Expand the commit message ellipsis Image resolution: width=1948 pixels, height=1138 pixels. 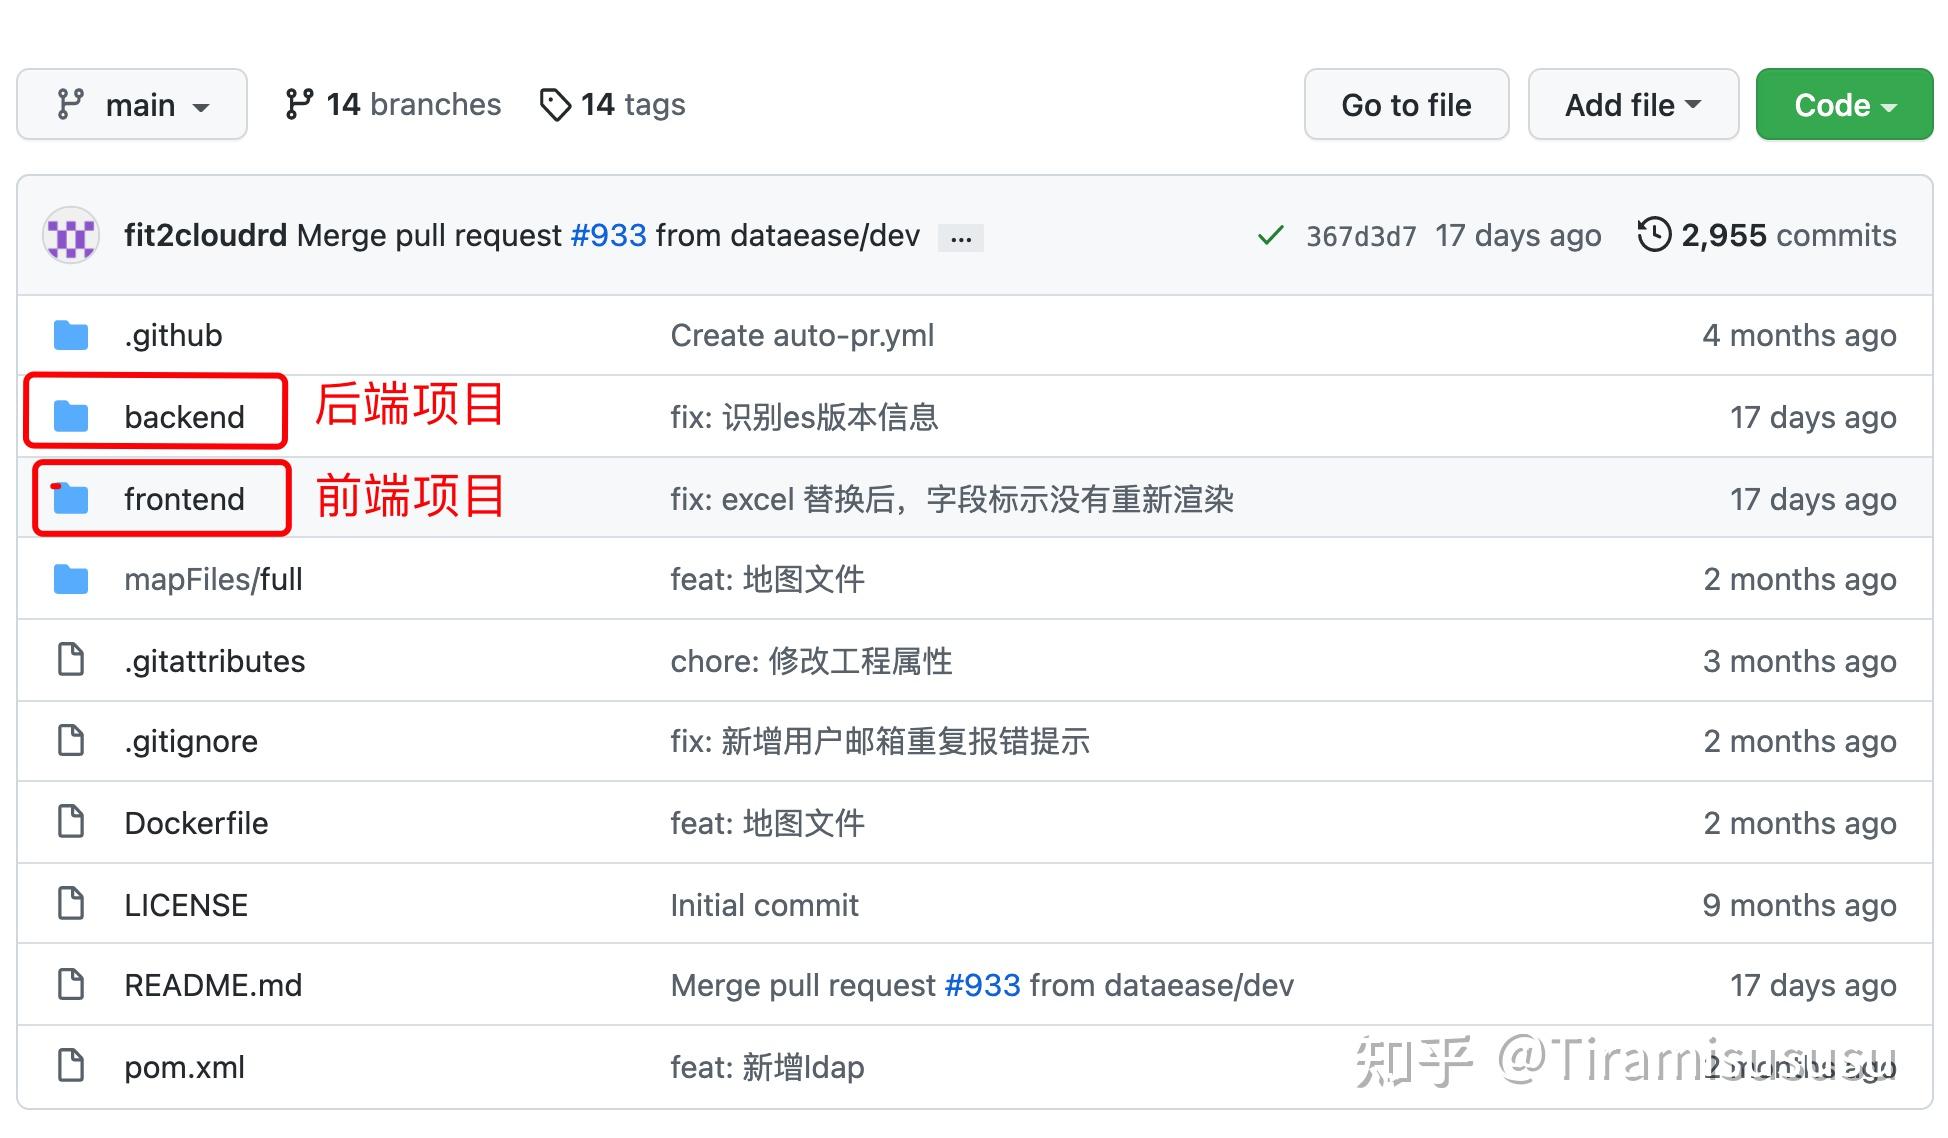pyautogui.click(x=960, y=237)
